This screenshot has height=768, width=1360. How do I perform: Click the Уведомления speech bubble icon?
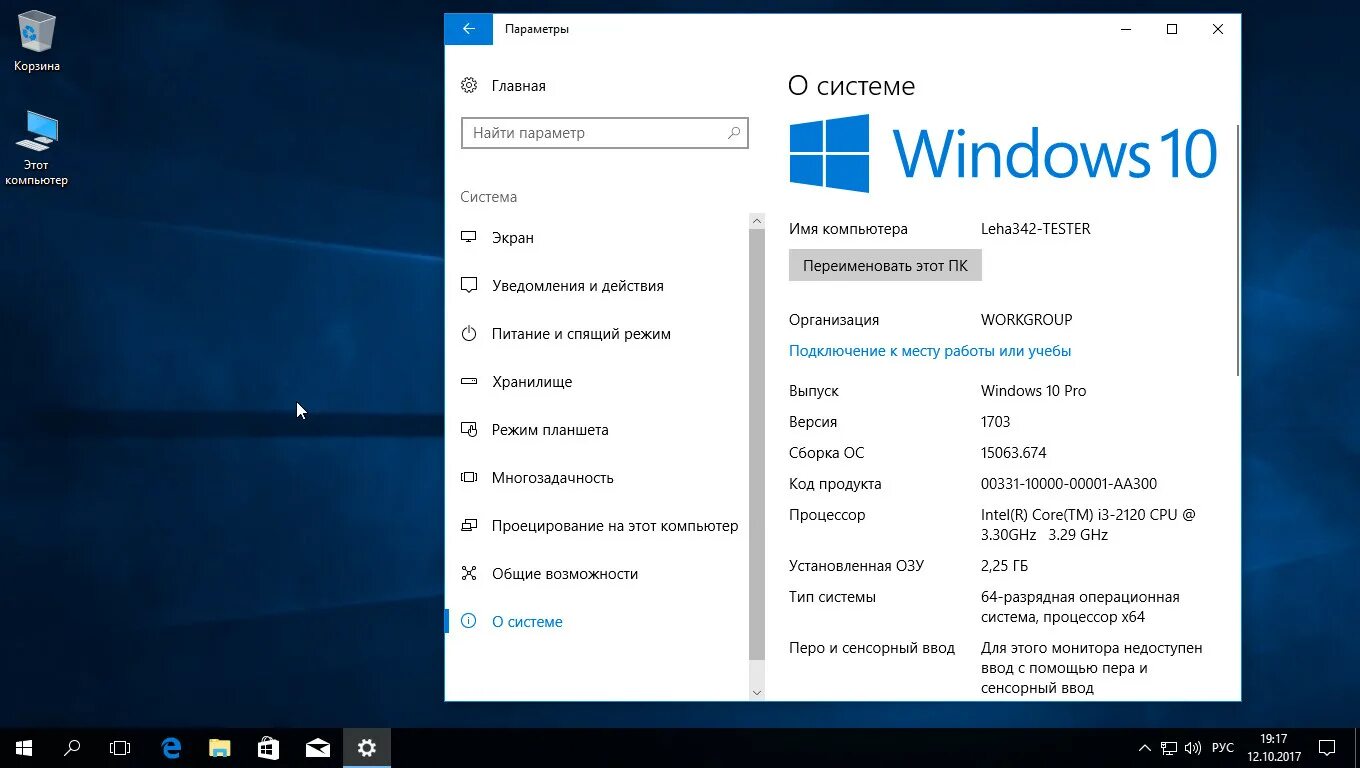[x=469, y=286]
